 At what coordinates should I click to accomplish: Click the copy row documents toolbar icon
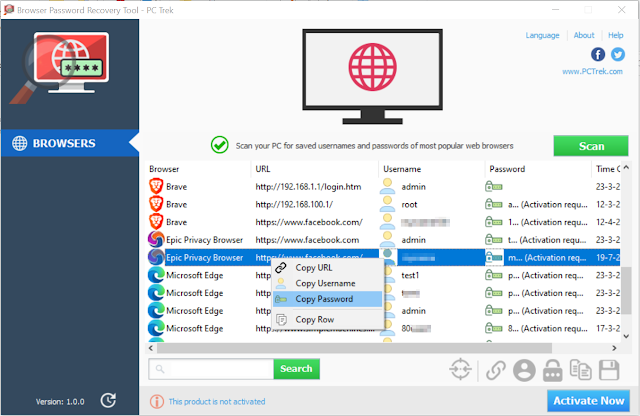pyautogui.click(x=580, y=370)
